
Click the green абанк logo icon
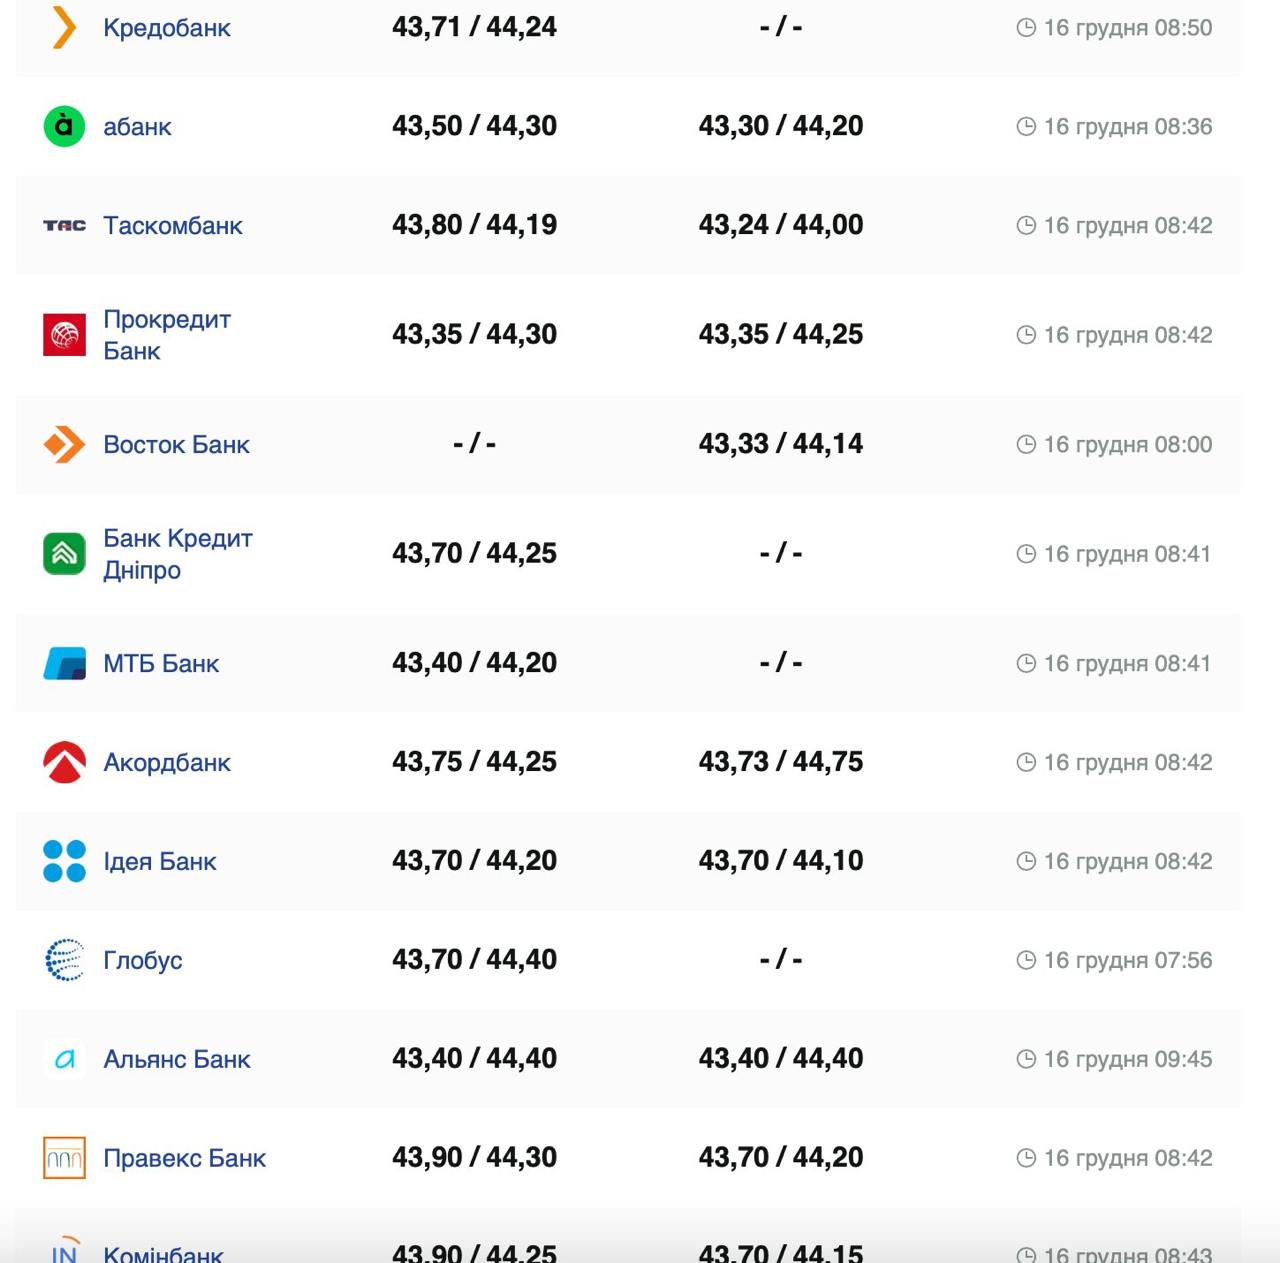pos(64,126)
